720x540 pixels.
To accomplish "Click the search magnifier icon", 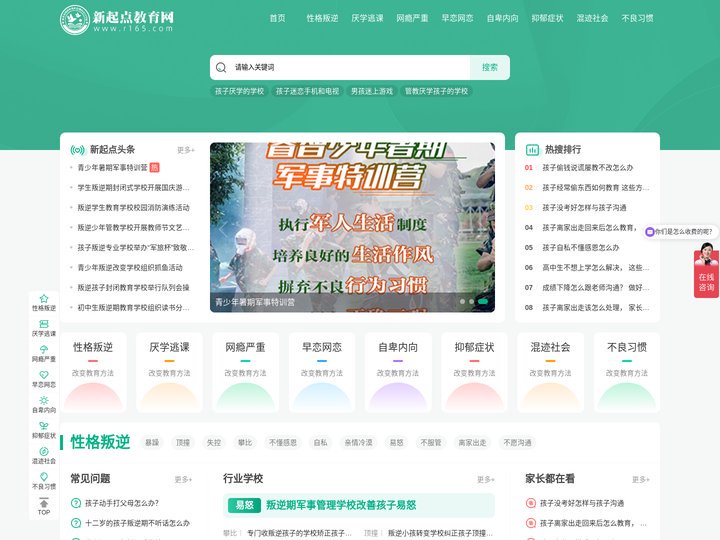I will coord(221,68).
